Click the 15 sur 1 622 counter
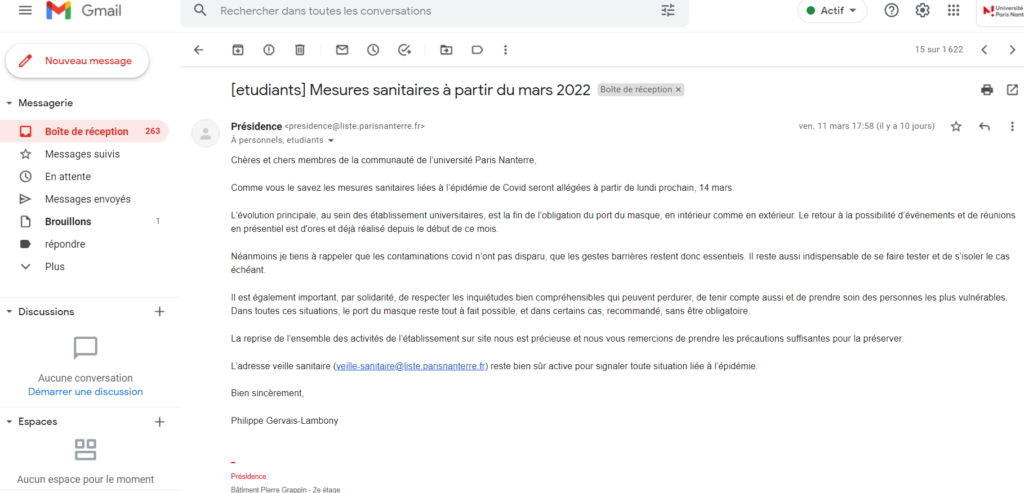The height and width of the screenshot is (493, 1024). coord(938,50)
